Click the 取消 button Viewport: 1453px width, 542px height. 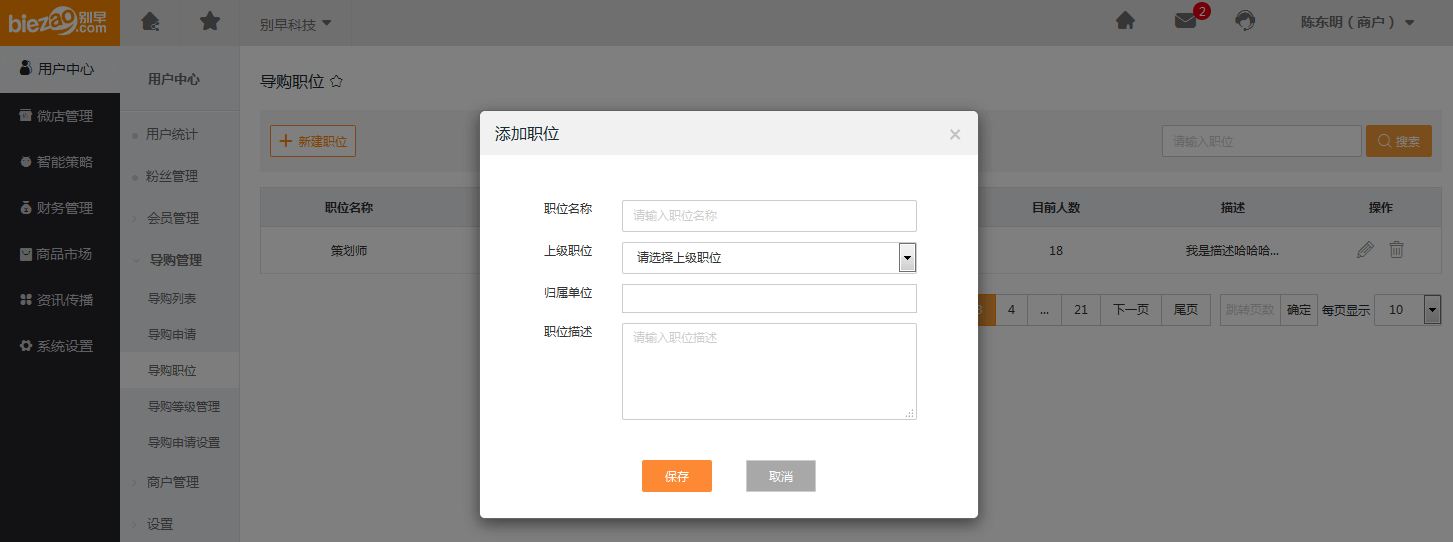(x=781, y=476)
